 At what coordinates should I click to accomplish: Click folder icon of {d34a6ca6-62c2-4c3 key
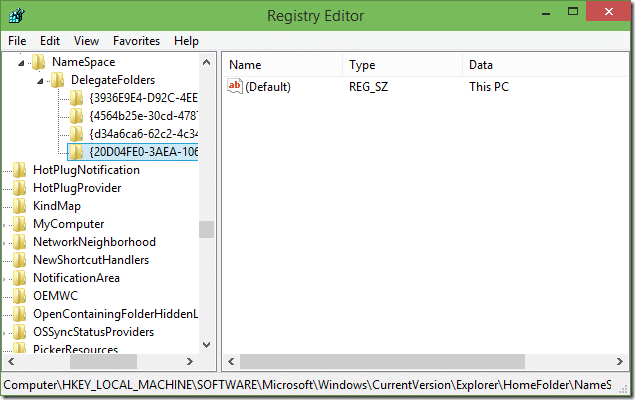76,134
